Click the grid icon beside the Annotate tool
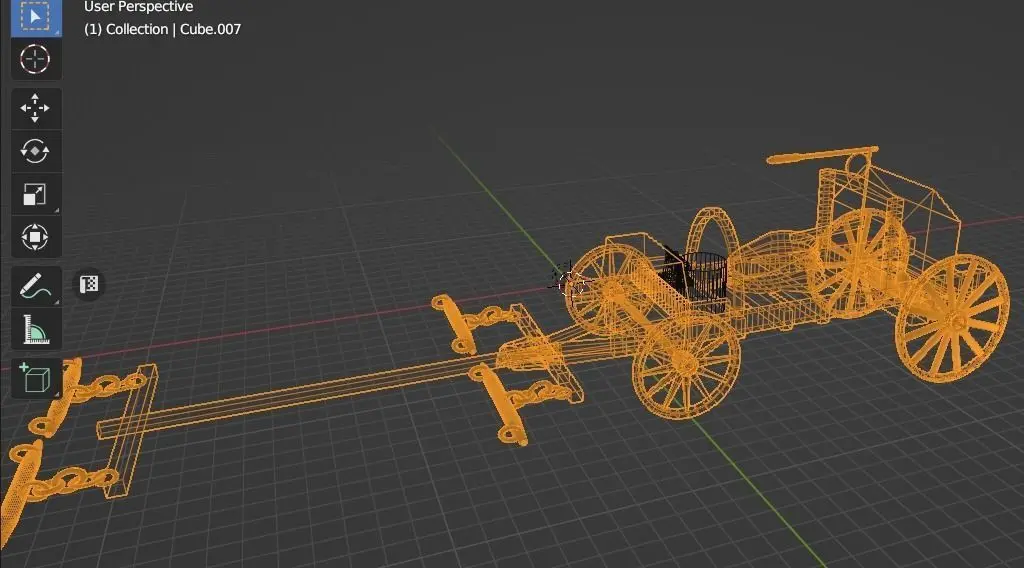 click(x=89, y=285)
